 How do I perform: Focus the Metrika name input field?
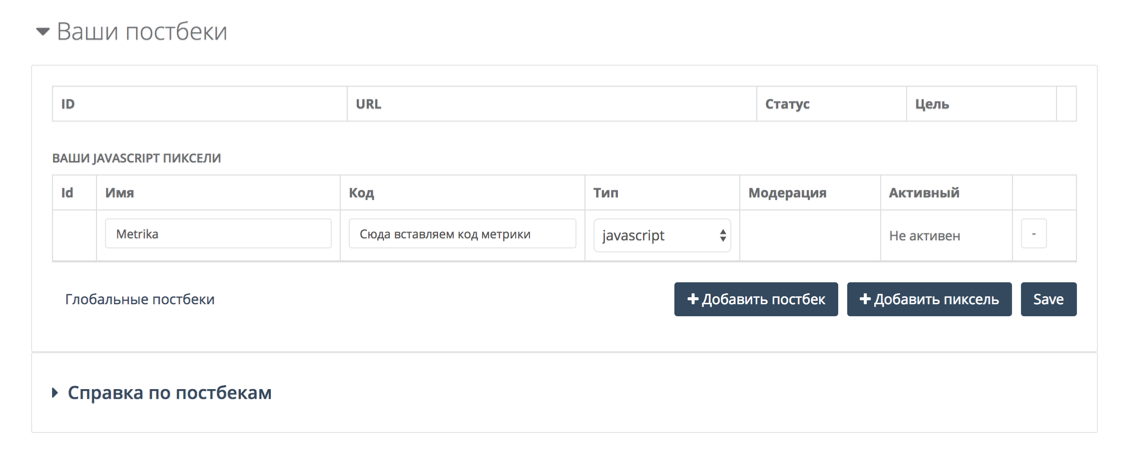(218, 234)
